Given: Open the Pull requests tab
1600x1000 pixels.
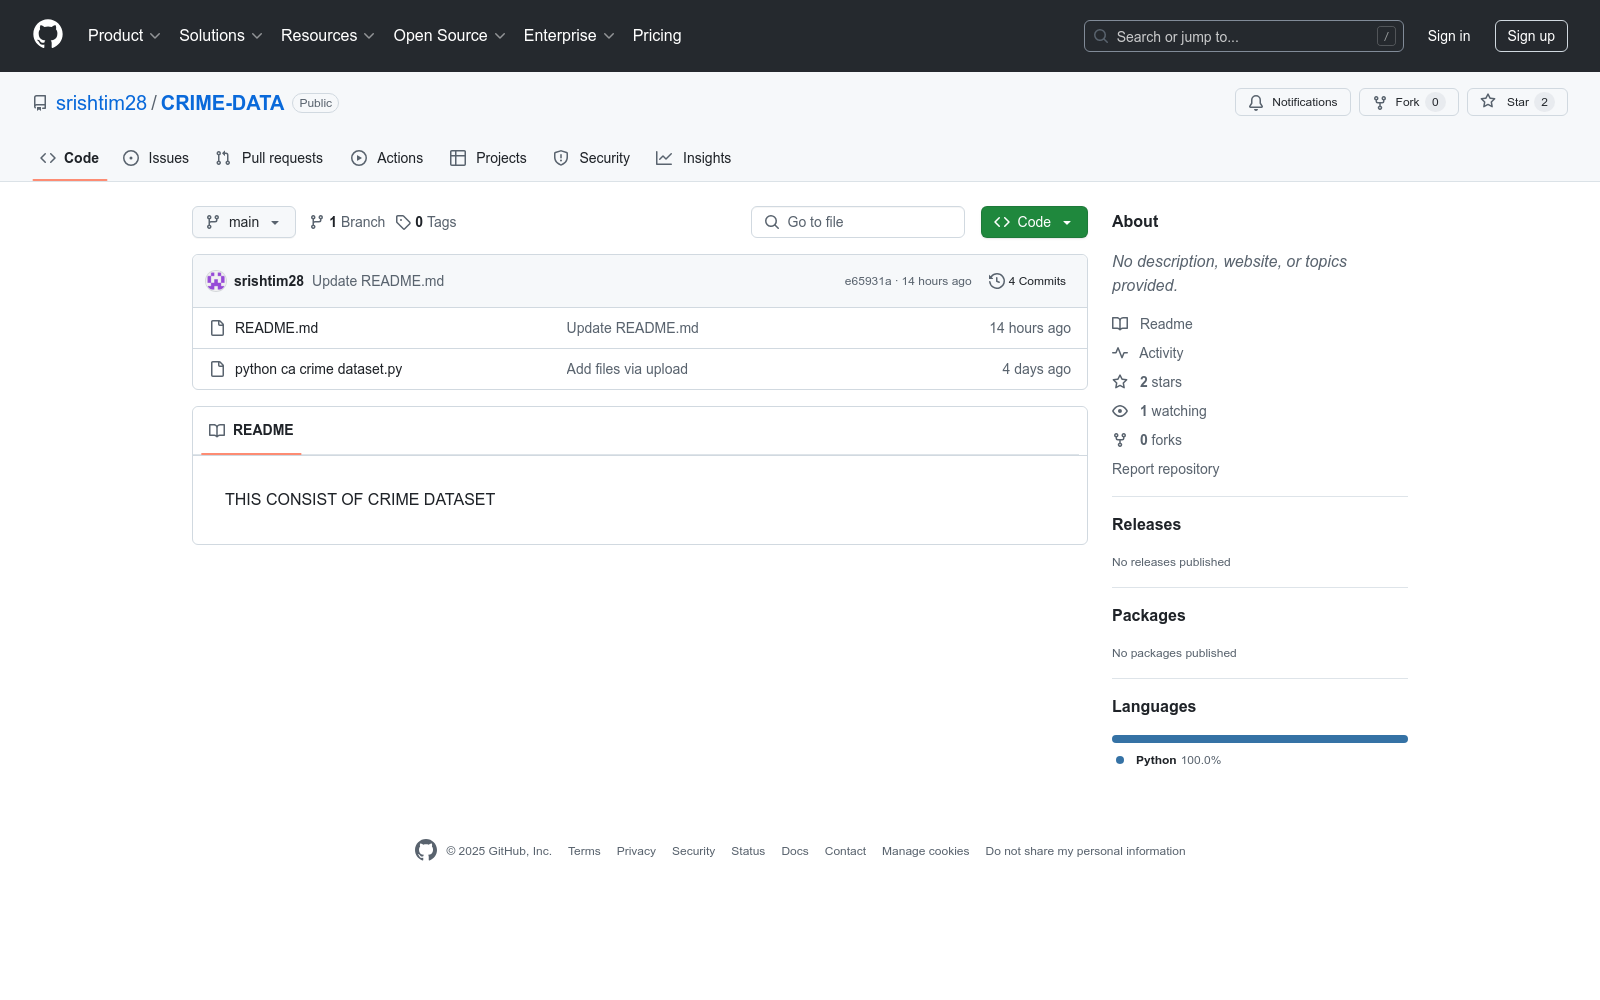Looking at the screenshot, I should click(x=269, y=158).
